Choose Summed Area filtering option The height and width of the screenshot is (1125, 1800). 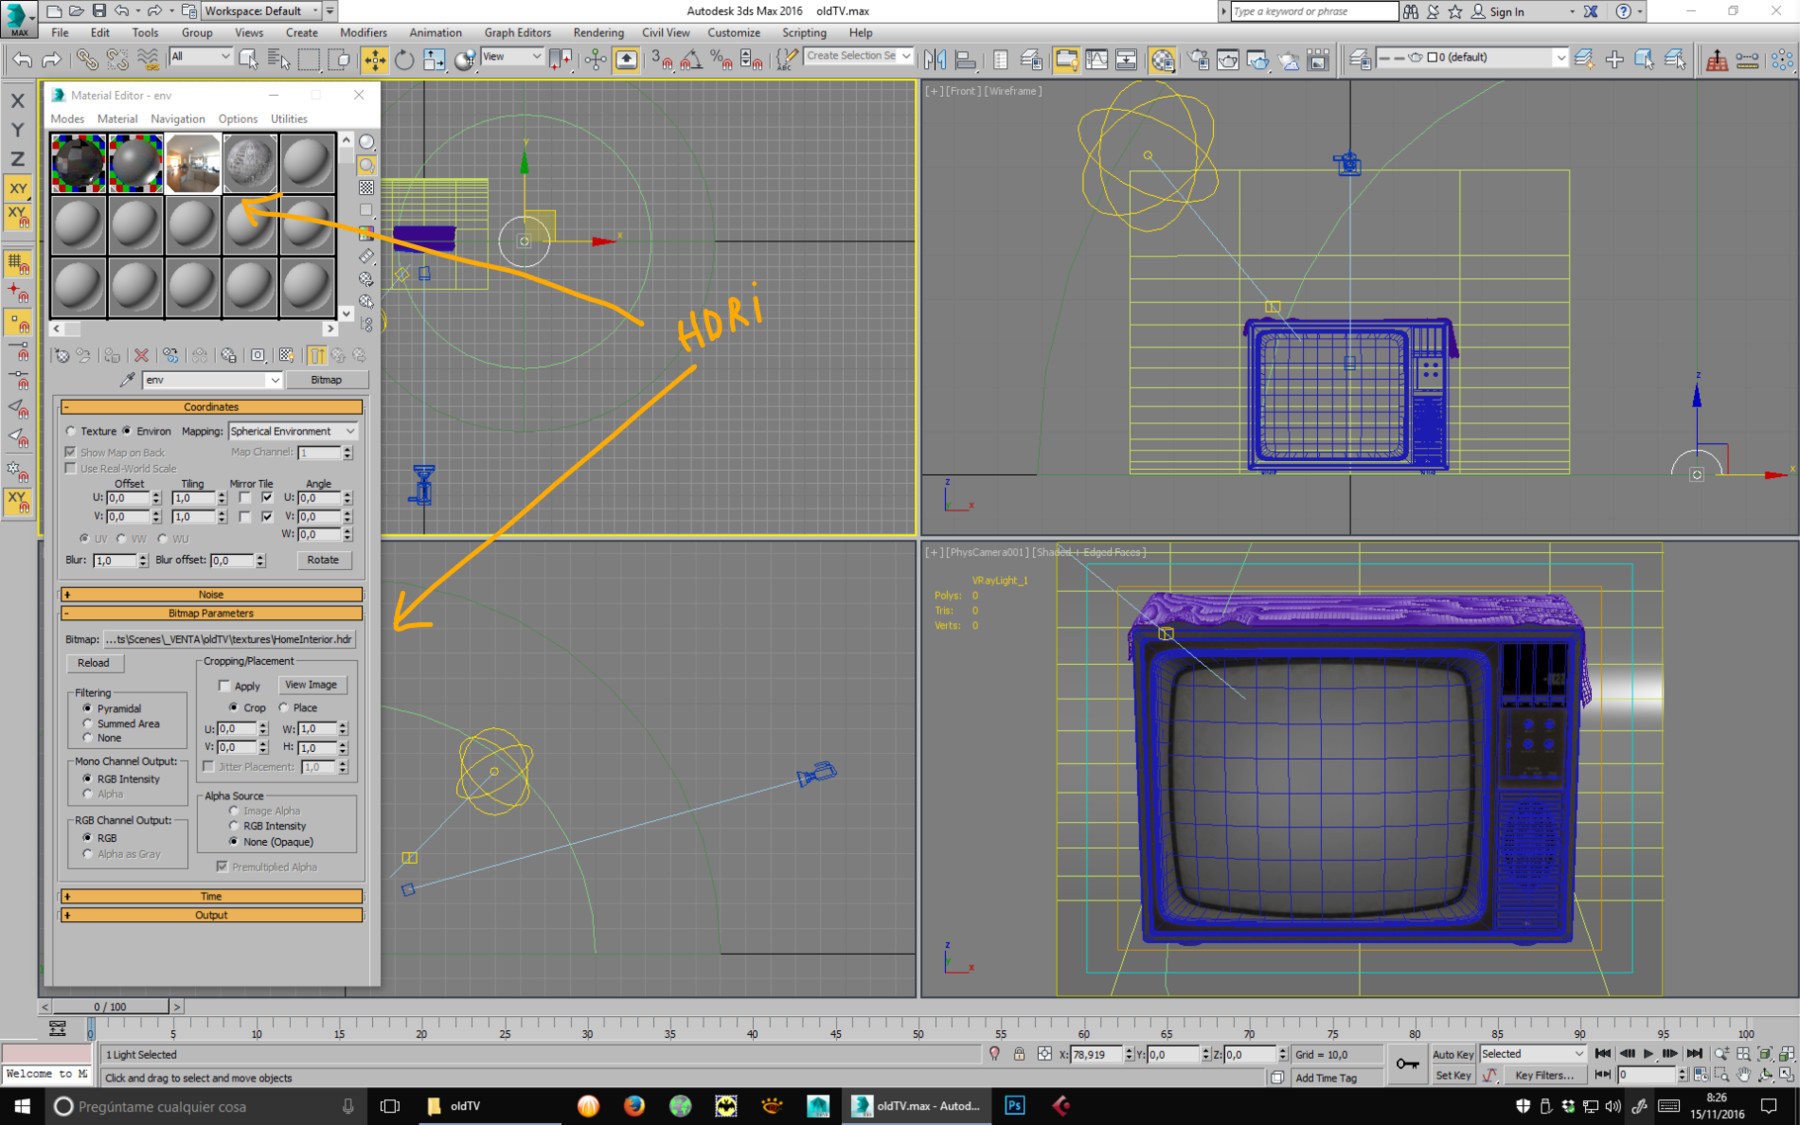[x=88, y=723]
